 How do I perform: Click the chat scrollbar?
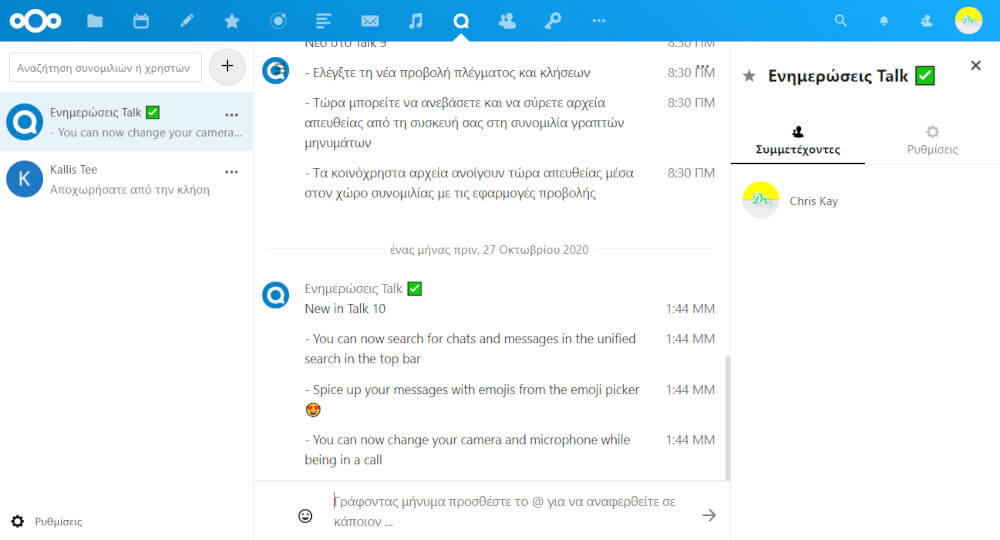tap(728, 418)
